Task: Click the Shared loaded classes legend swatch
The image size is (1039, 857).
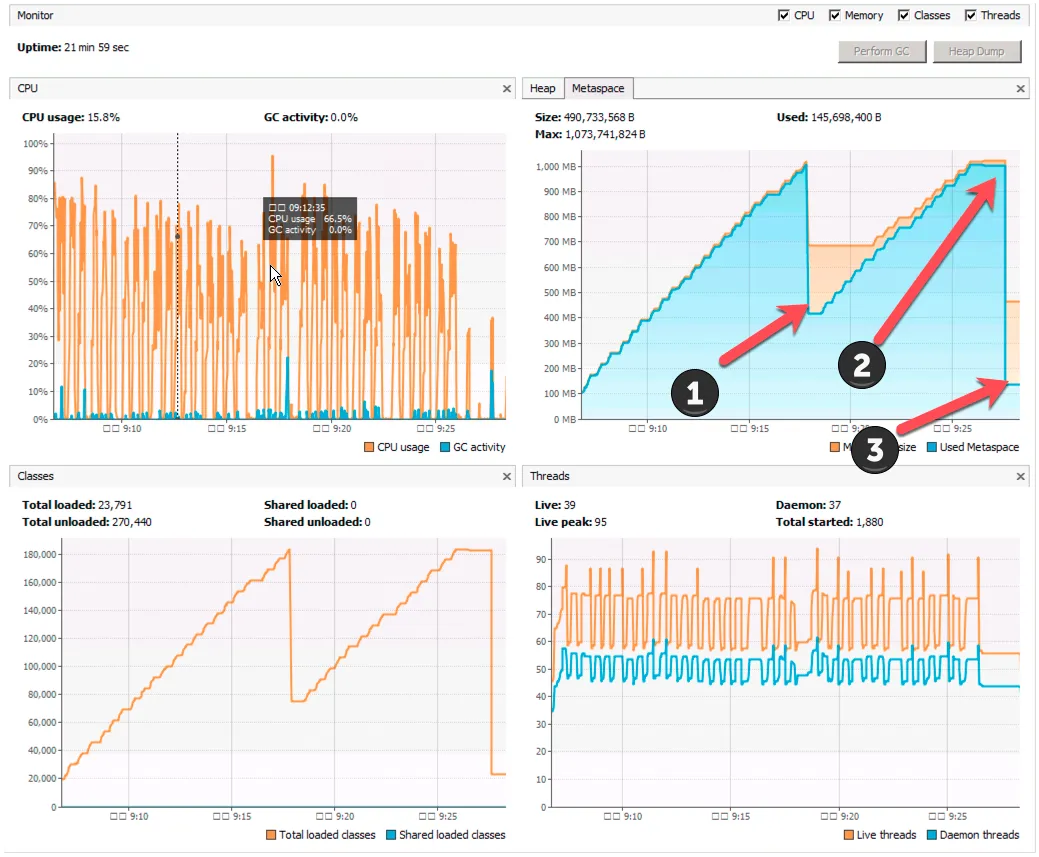Action: click(391, 835)
